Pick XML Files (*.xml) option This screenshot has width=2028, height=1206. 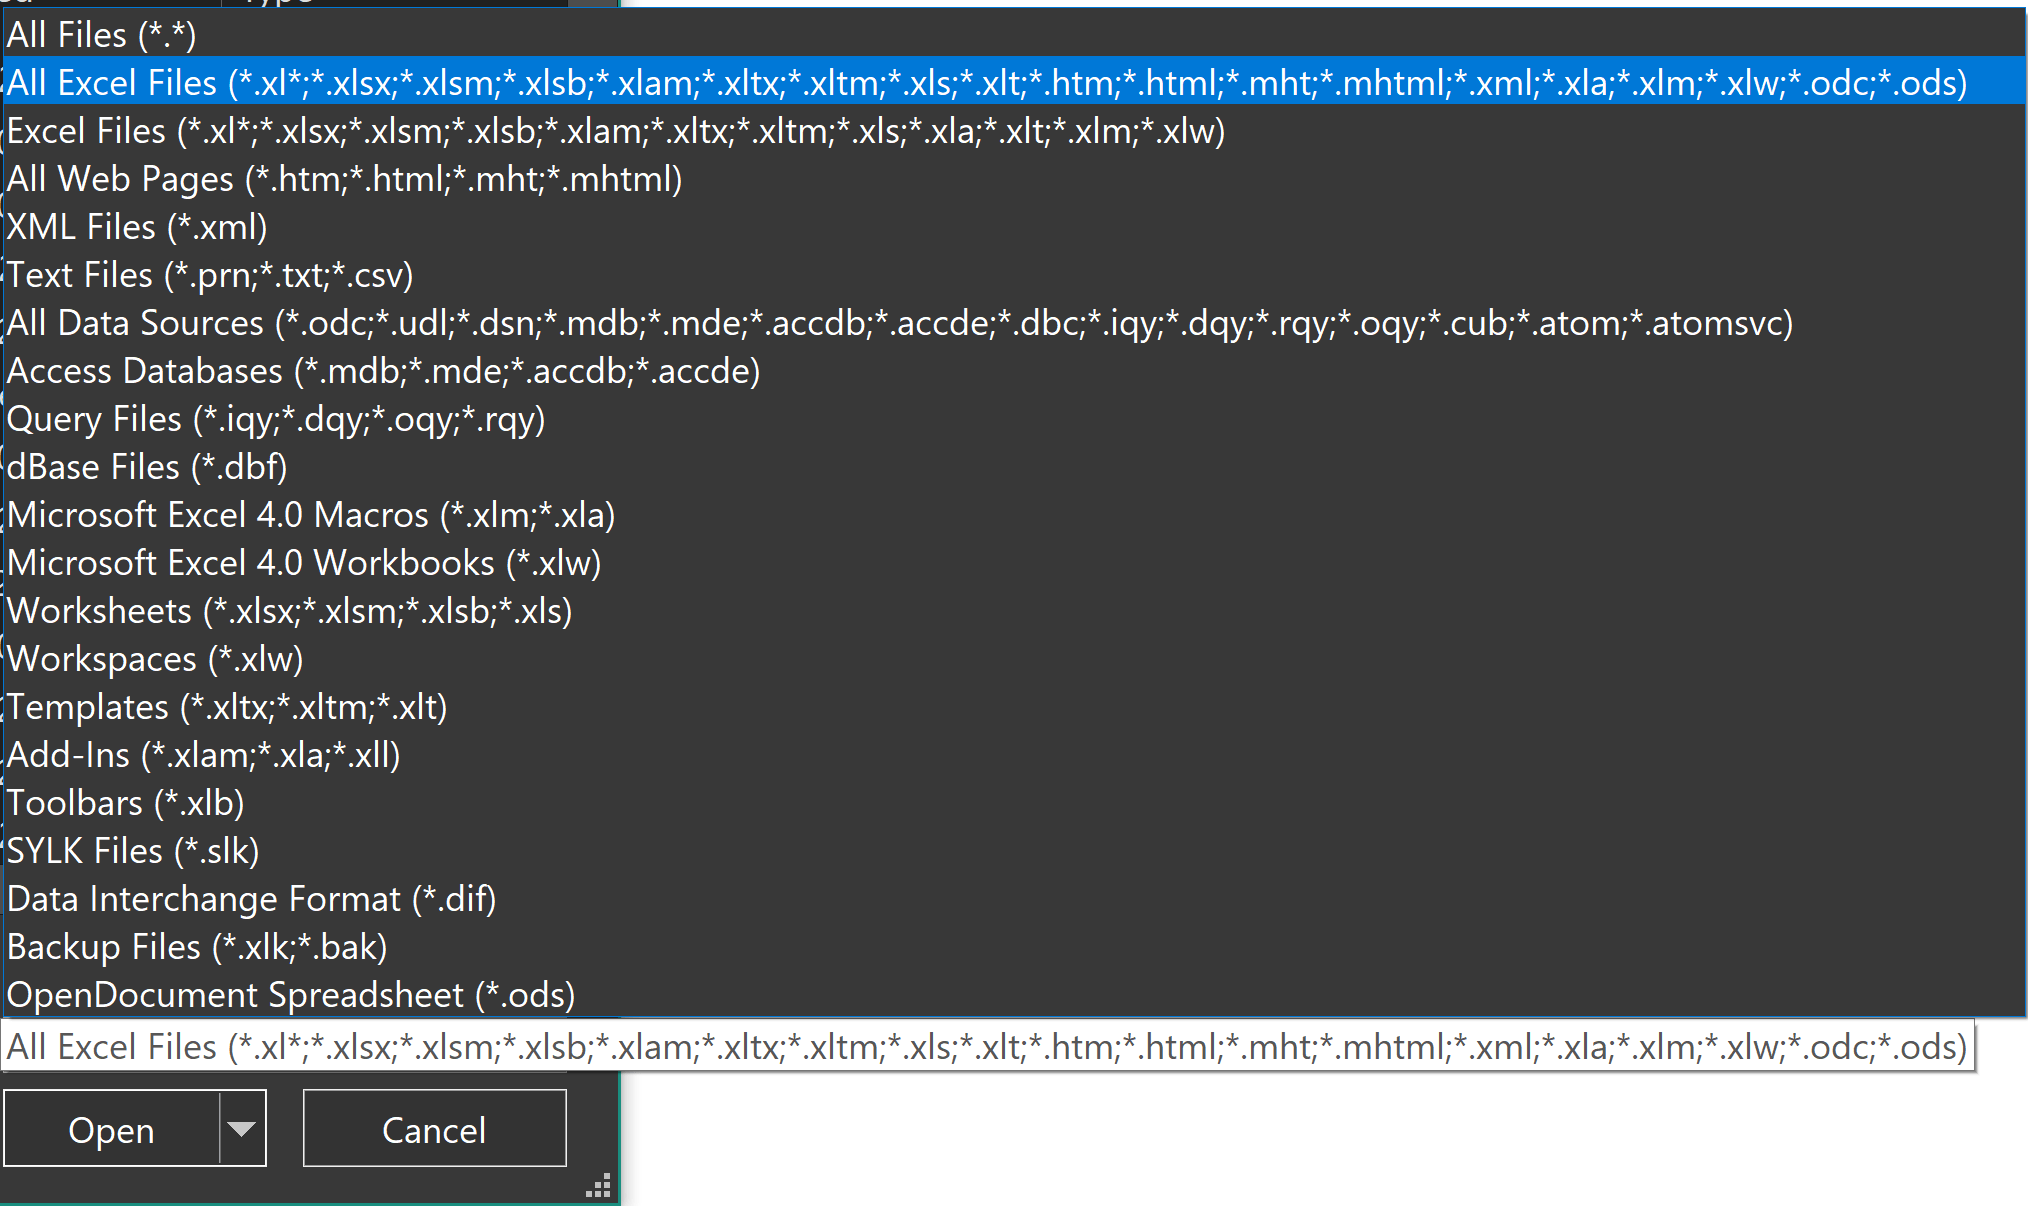pyautogui.click(x=137, y=227)
